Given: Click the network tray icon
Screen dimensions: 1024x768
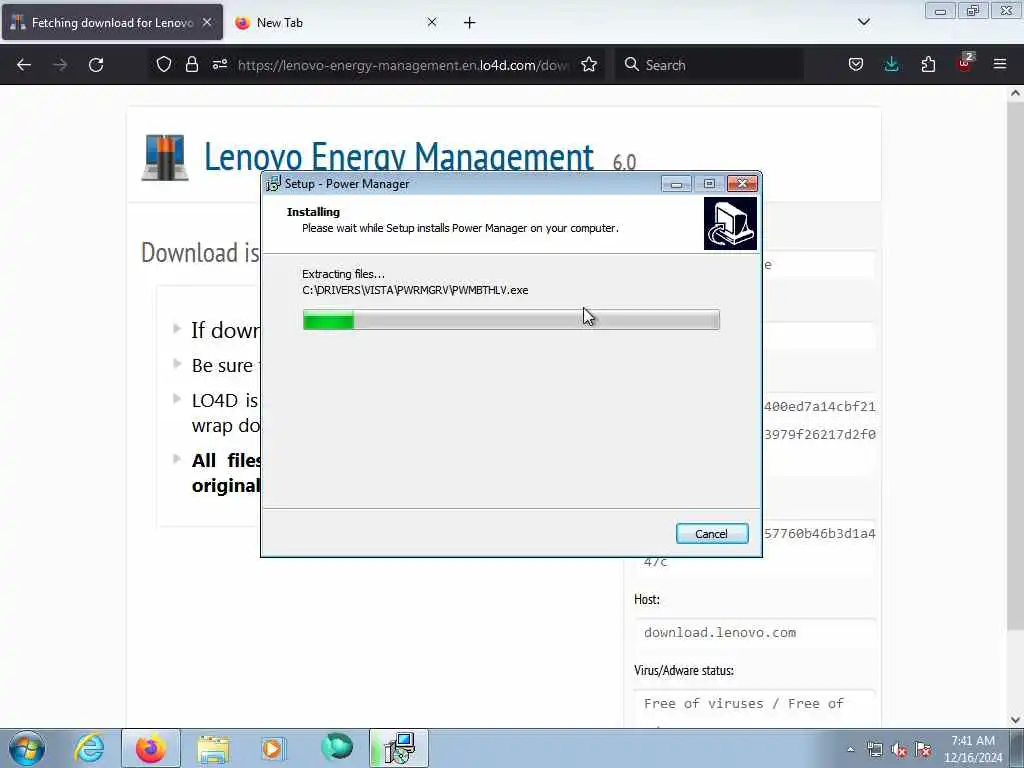Looking at the screenshot, I should click(874, 750).
